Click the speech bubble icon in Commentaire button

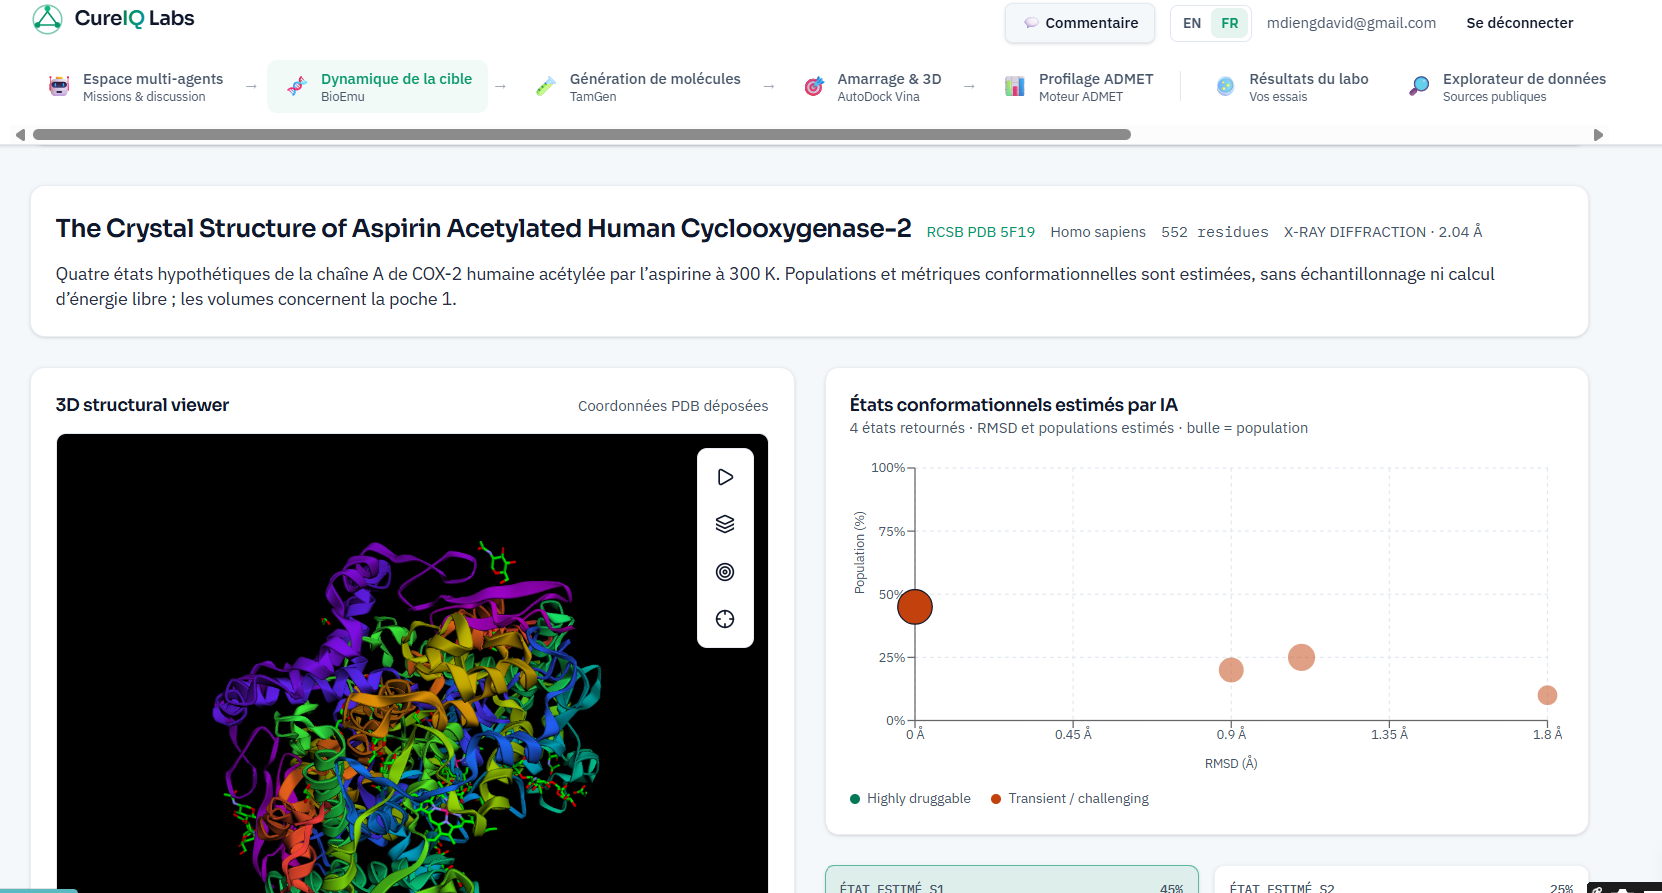pyautogui.click(x=1031, y=23)
